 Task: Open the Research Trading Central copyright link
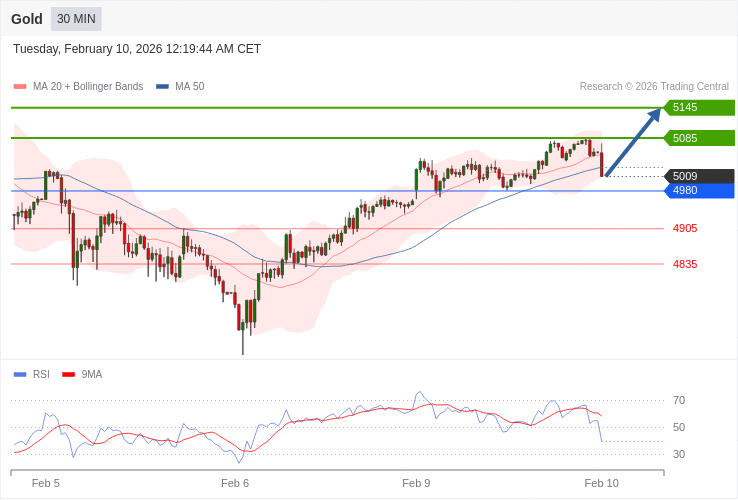(654, 87)
